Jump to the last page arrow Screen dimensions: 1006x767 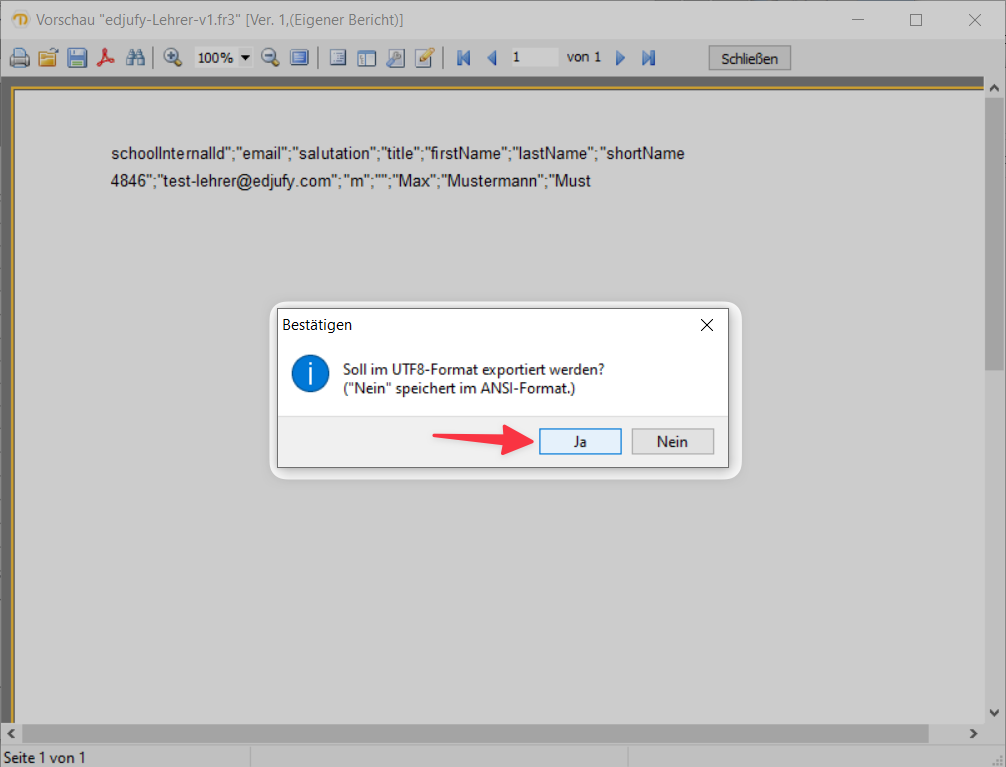point(647,57)
